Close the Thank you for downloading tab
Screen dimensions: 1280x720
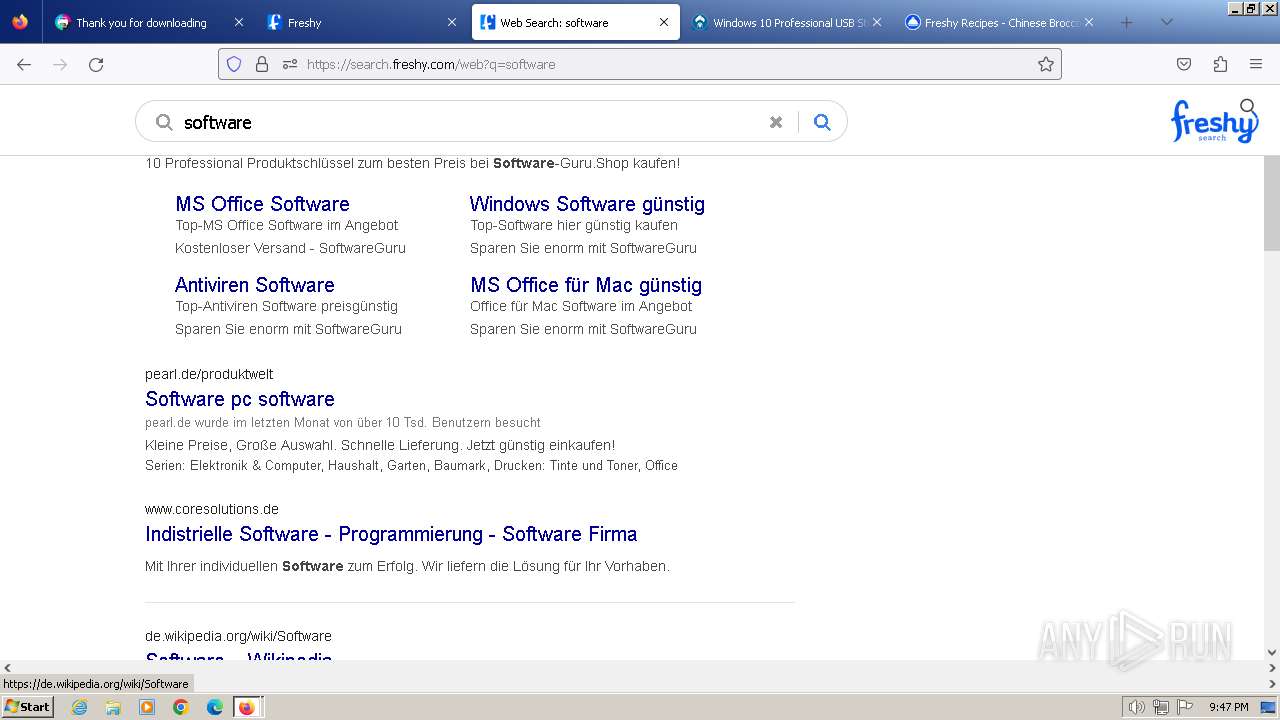click(x=238, y=22)
